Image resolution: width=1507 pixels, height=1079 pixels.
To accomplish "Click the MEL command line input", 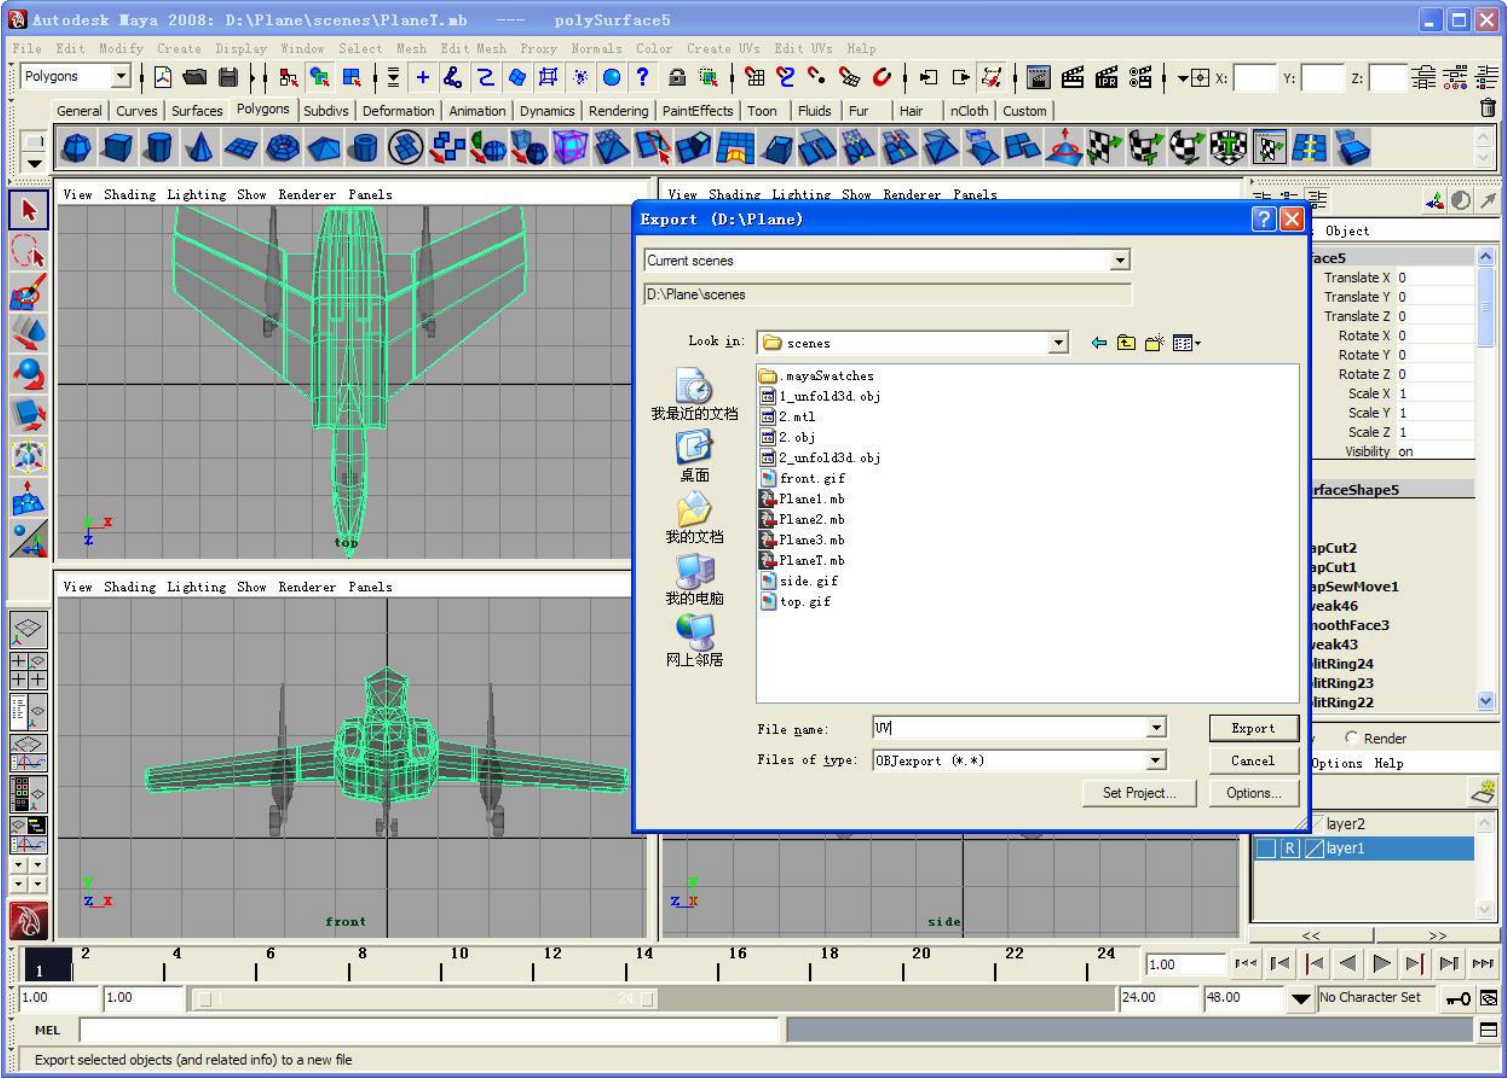I will 430,1029.
